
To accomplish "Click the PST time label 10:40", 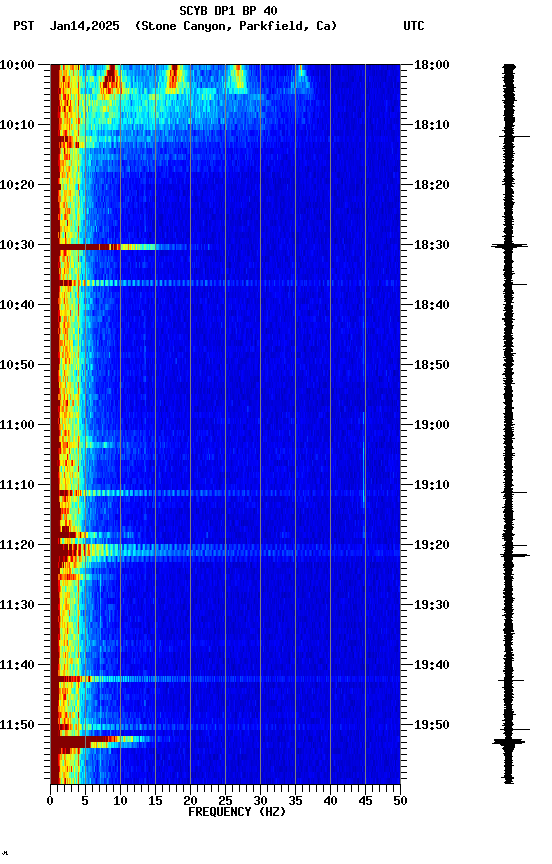I will point(17,305).
